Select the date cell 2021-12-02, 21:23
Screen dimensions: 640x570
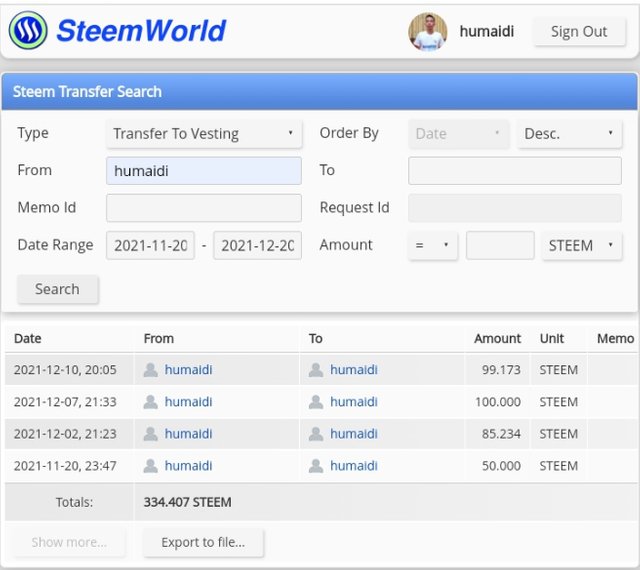click(65, 434)
